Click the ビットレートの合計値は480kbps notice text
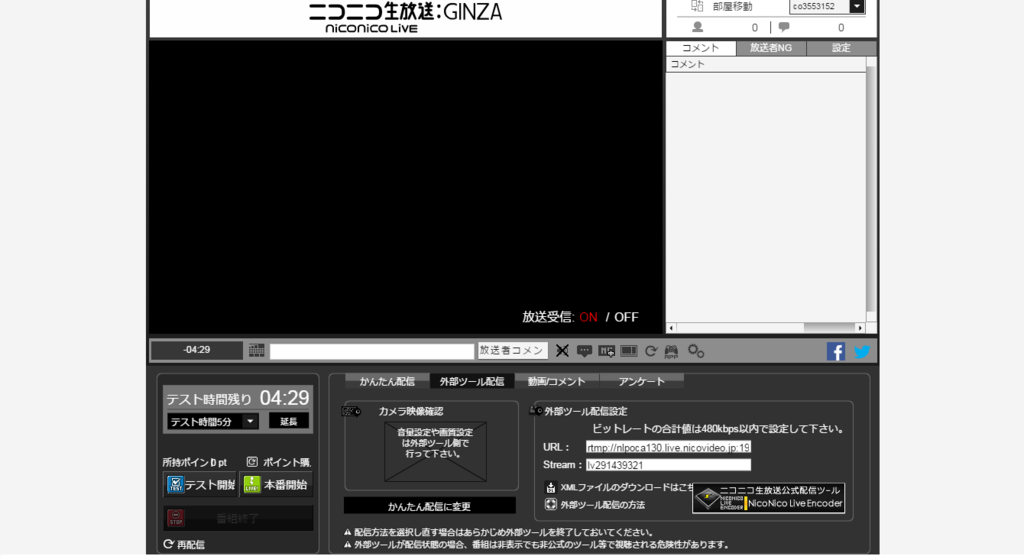Viewport: 1024px width, 556px height. point(718,429)
